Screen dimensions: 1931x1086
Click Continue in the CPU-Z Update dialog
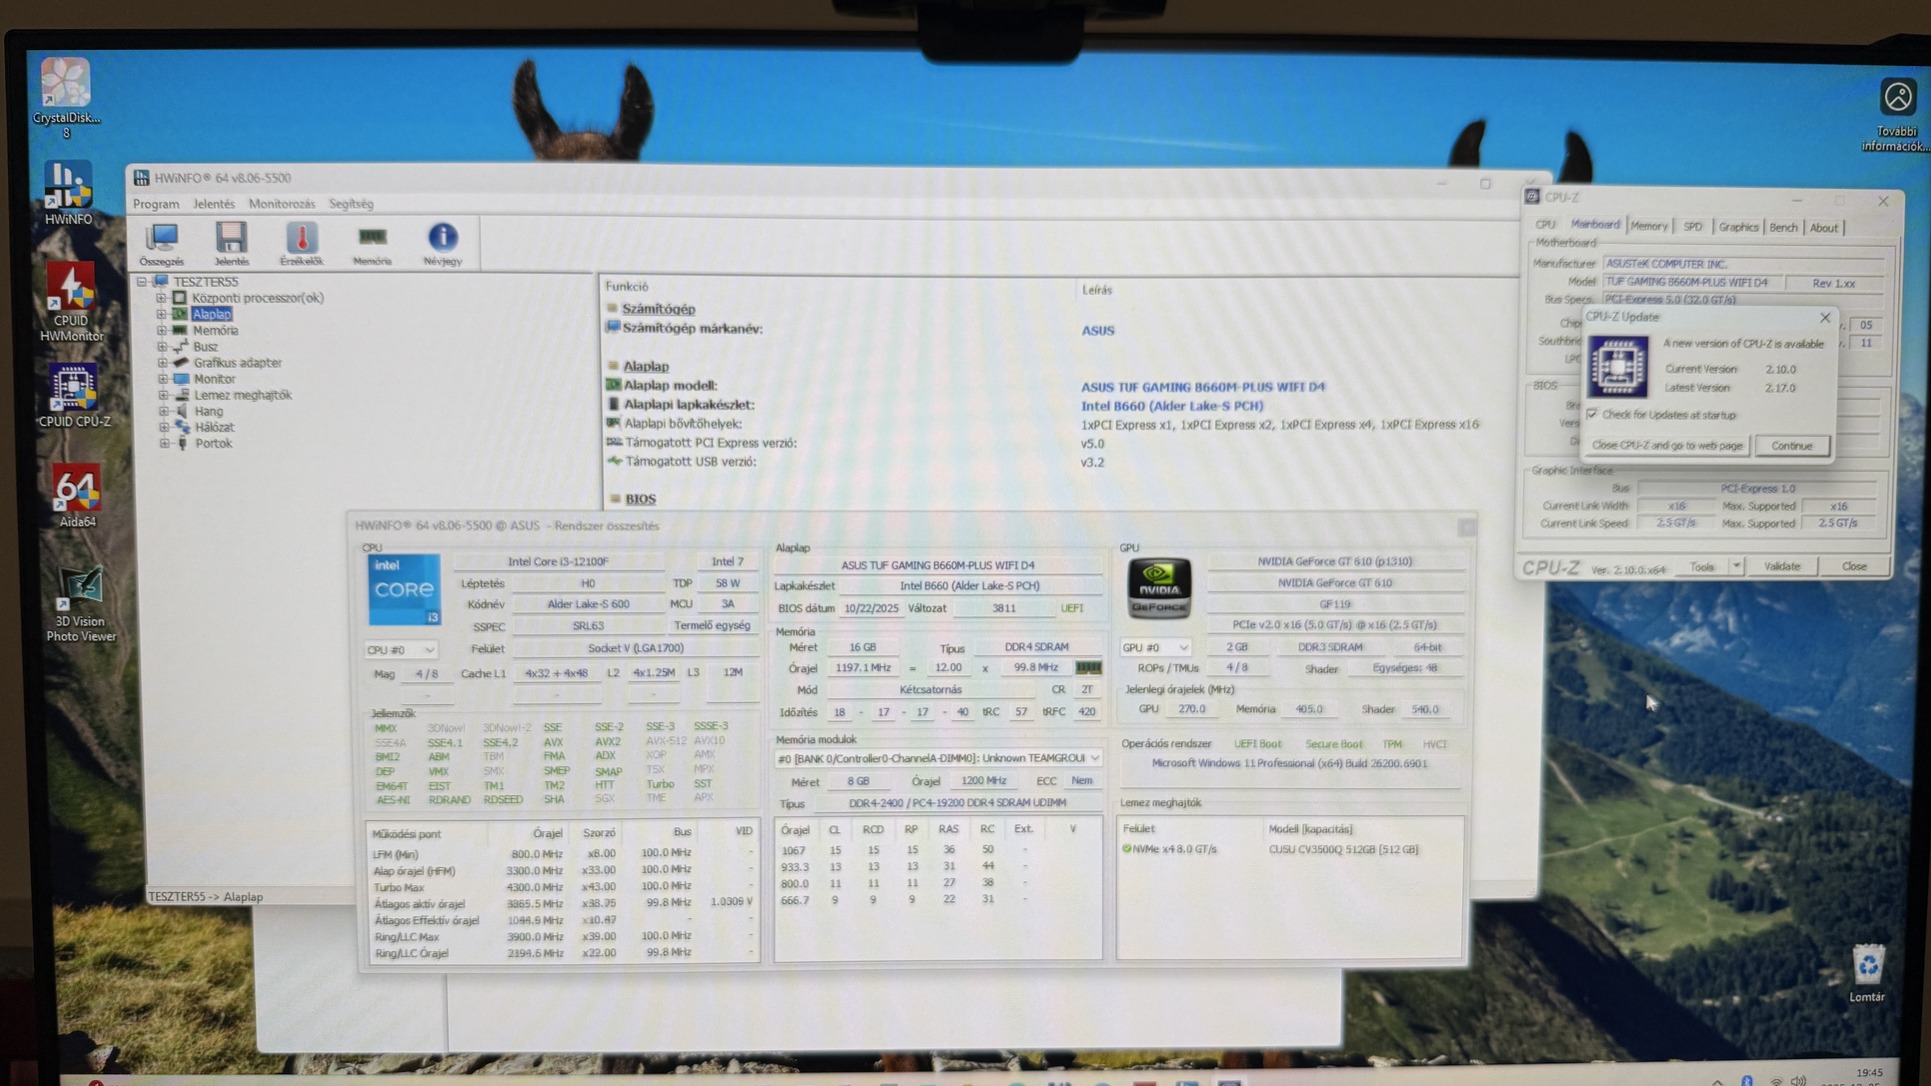click(1791, 446)
